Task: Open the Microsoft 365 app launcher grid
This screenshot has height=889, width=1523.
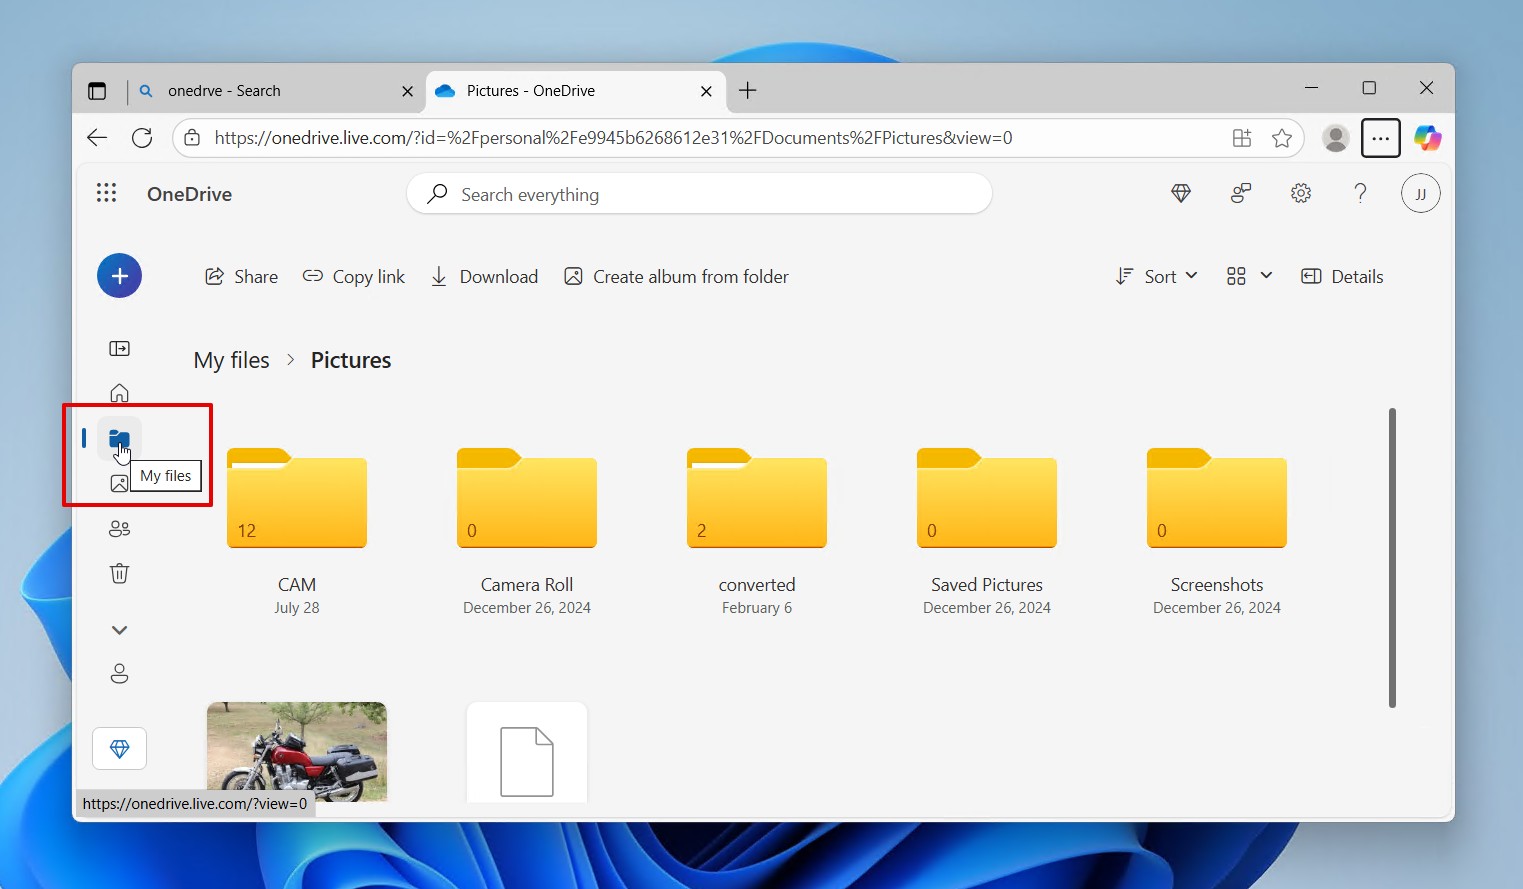Action: pos(106,192)
